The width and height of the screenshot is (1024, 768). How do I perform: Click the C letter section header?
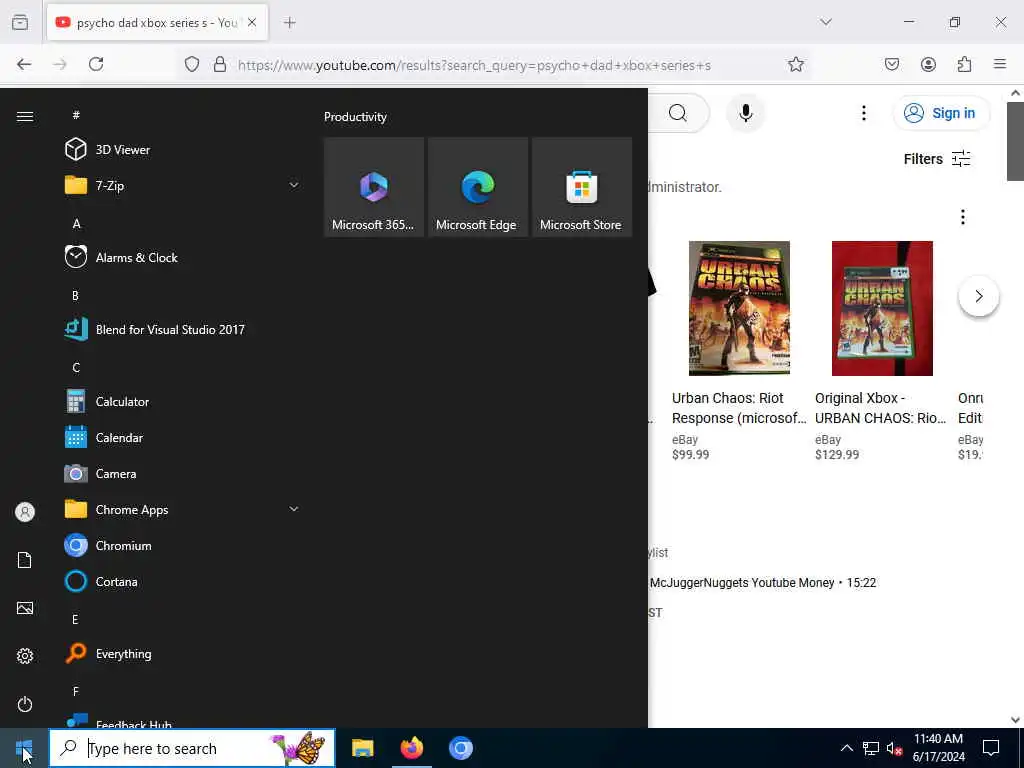point(76,367)
